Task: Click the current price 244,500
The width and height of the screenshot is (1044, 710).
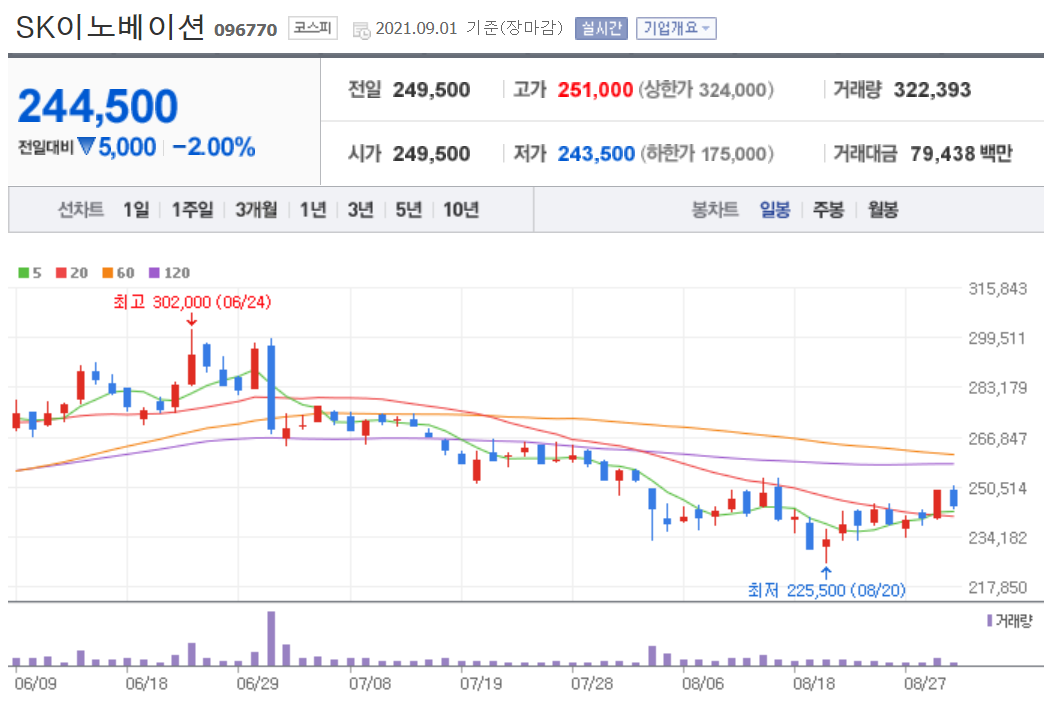Action: click(98, 107)
